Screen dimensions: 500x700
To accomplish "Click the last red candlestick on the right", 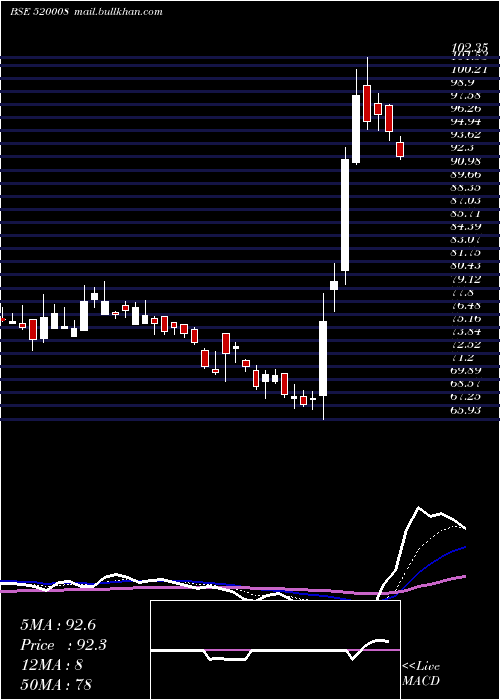I will tap(400, 149).
